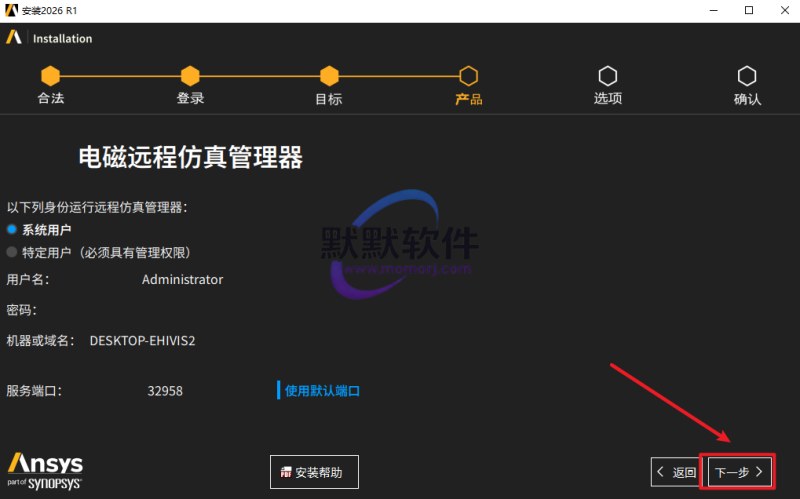Screen dimensions: 800x499
Task: Click the 登录 step hexagon icon
Action: coord(190,76)
